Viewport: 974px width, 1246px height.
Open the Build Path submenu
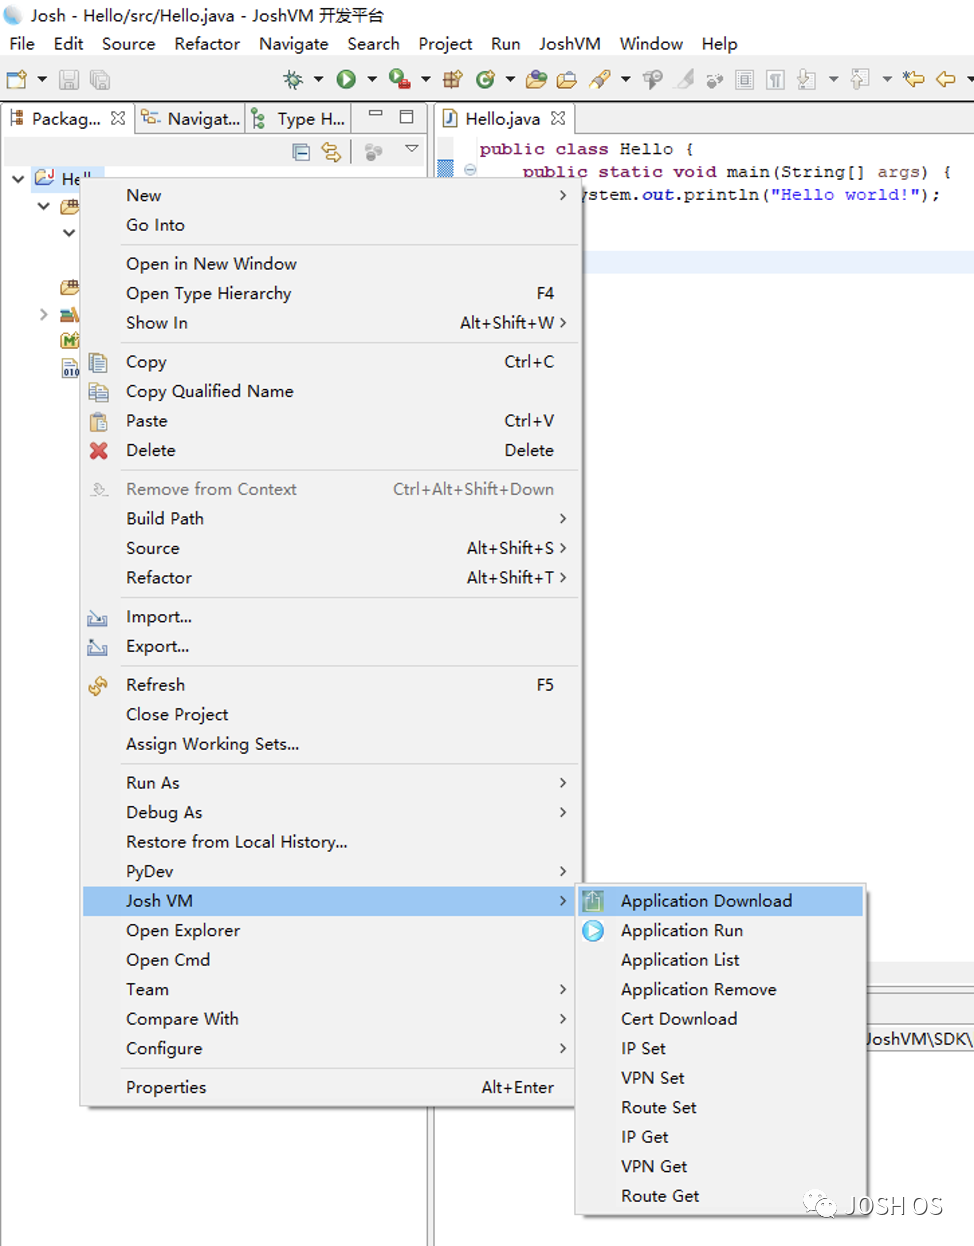click(330, 519)
